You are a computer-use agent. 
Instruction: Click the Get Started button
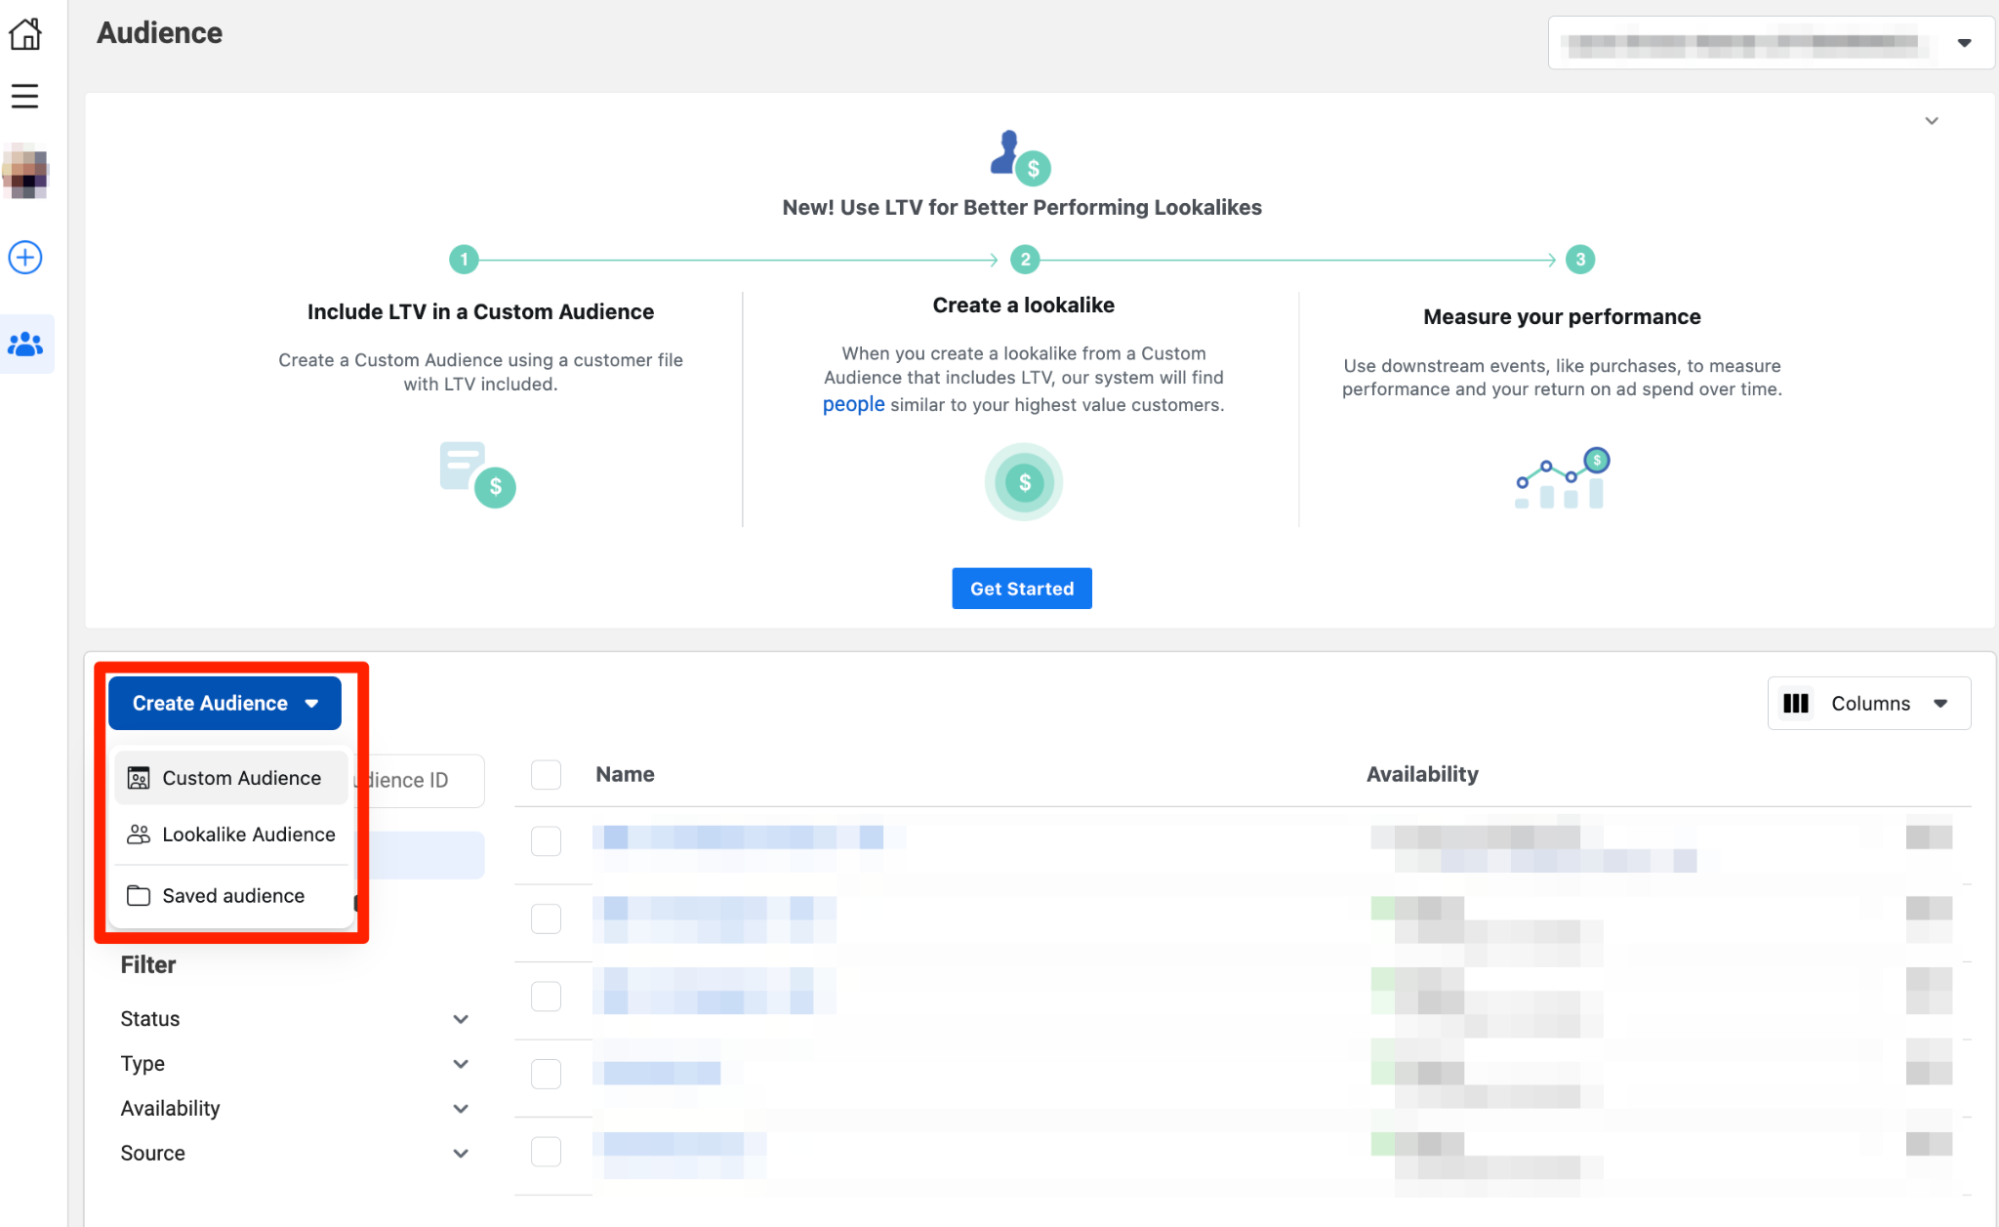click(1022, 589)
